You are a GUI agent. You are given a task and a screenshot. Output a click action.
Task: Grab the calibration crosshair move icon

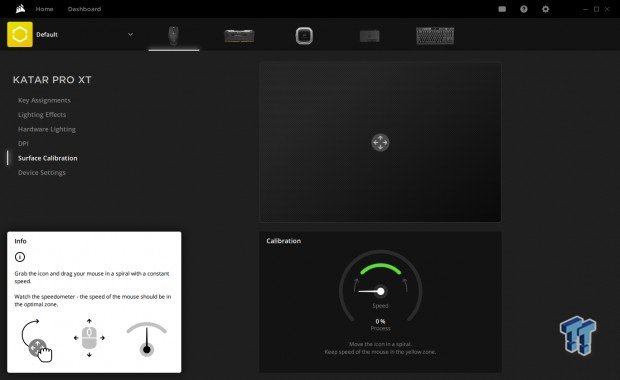click(x=380, y=142)
